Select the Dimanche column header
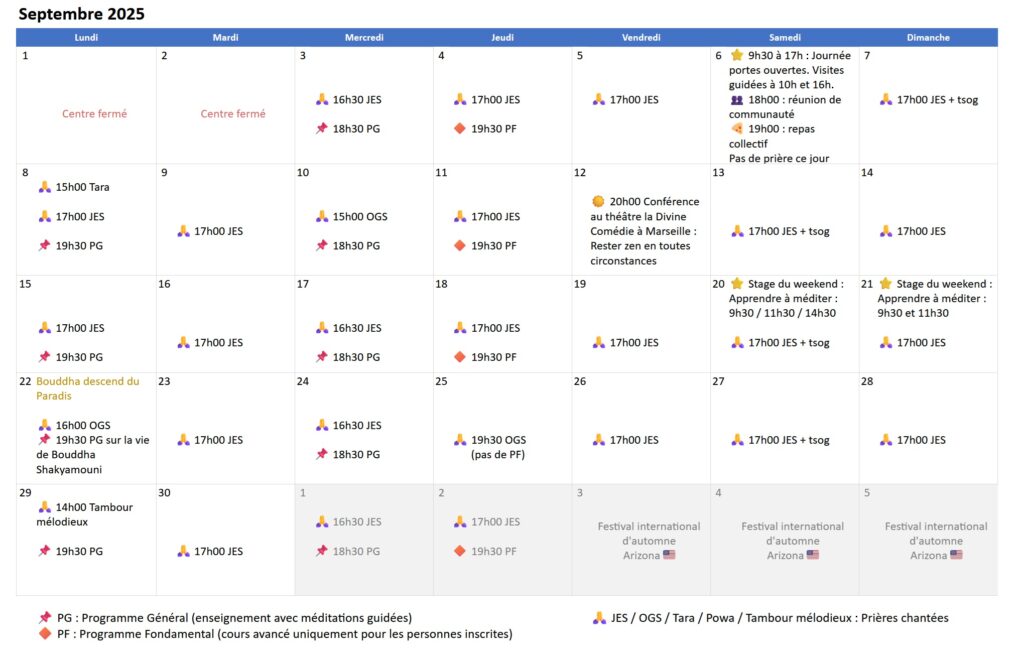The width and height of the screenshot is (1024, 653). coord(928,37)
